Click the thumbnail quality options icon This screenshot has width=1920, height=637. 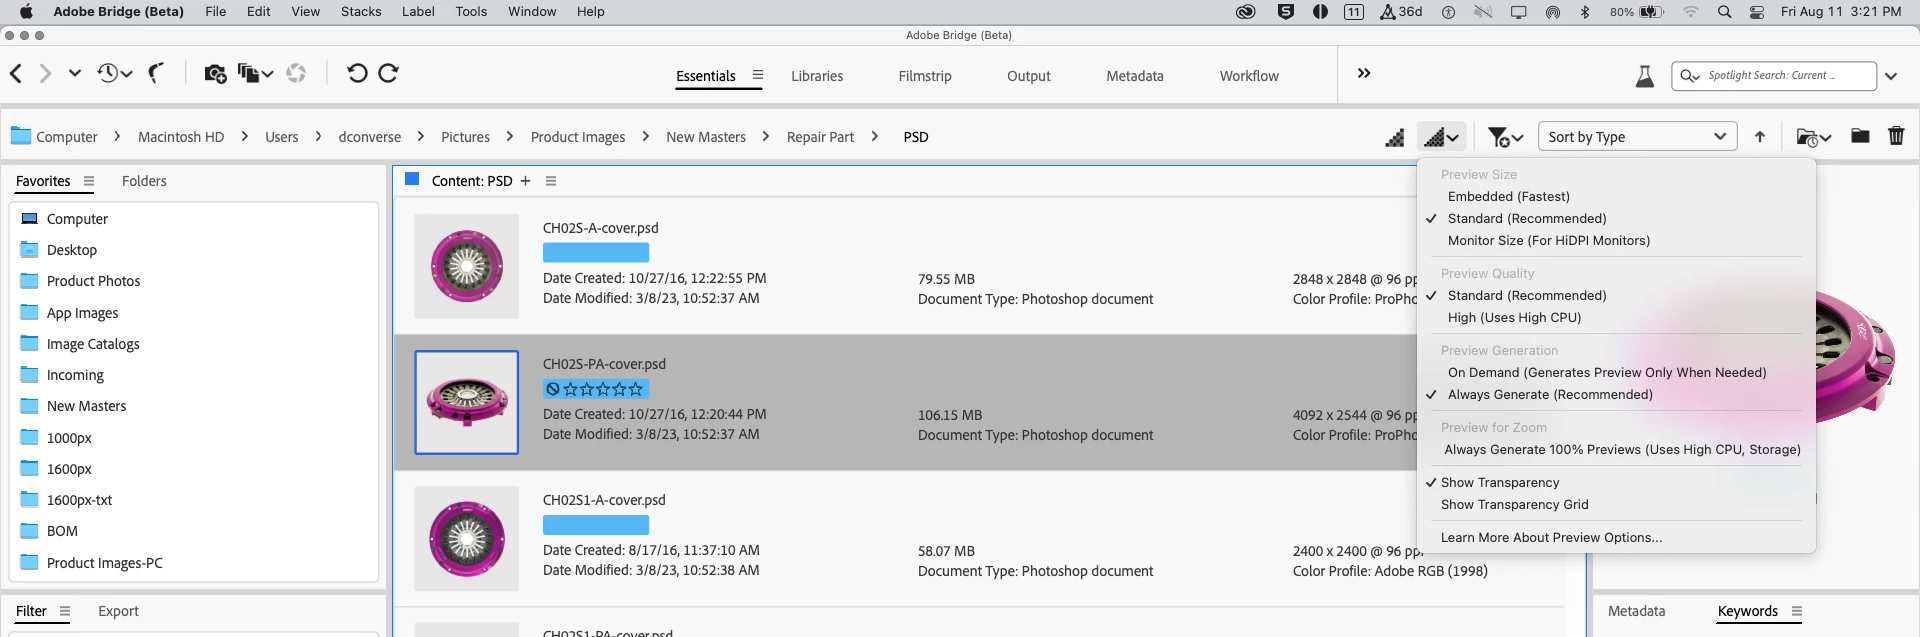(1441, 137)
